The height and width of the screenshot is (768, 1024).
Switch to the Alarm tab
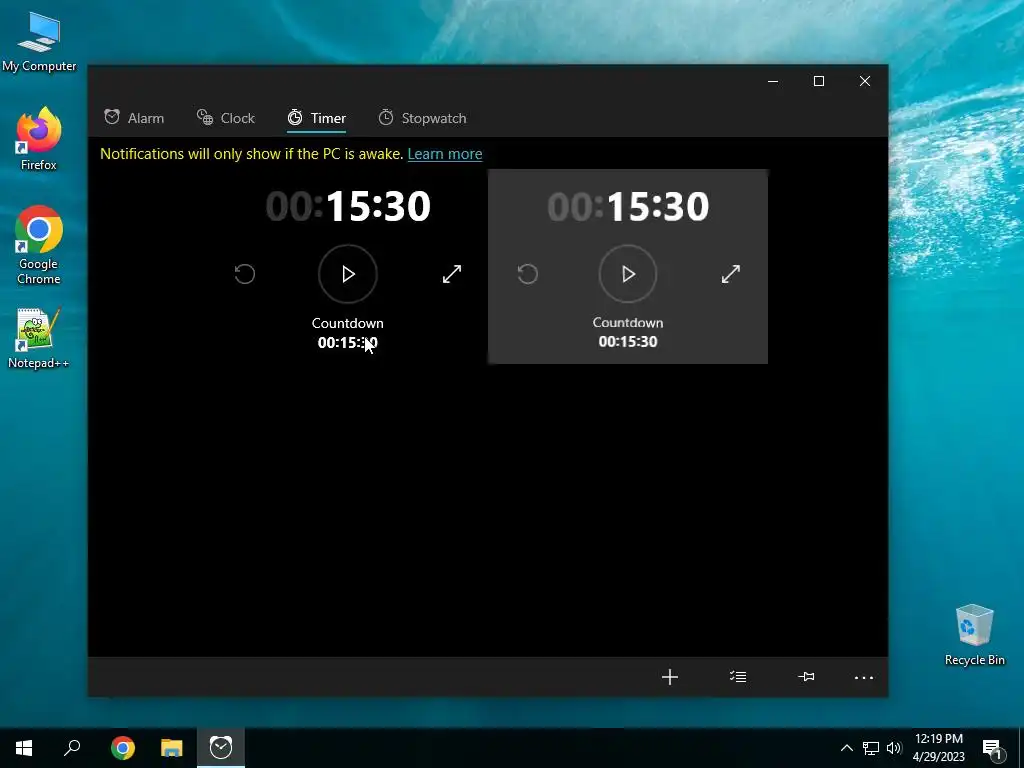[x=134, y=118]
